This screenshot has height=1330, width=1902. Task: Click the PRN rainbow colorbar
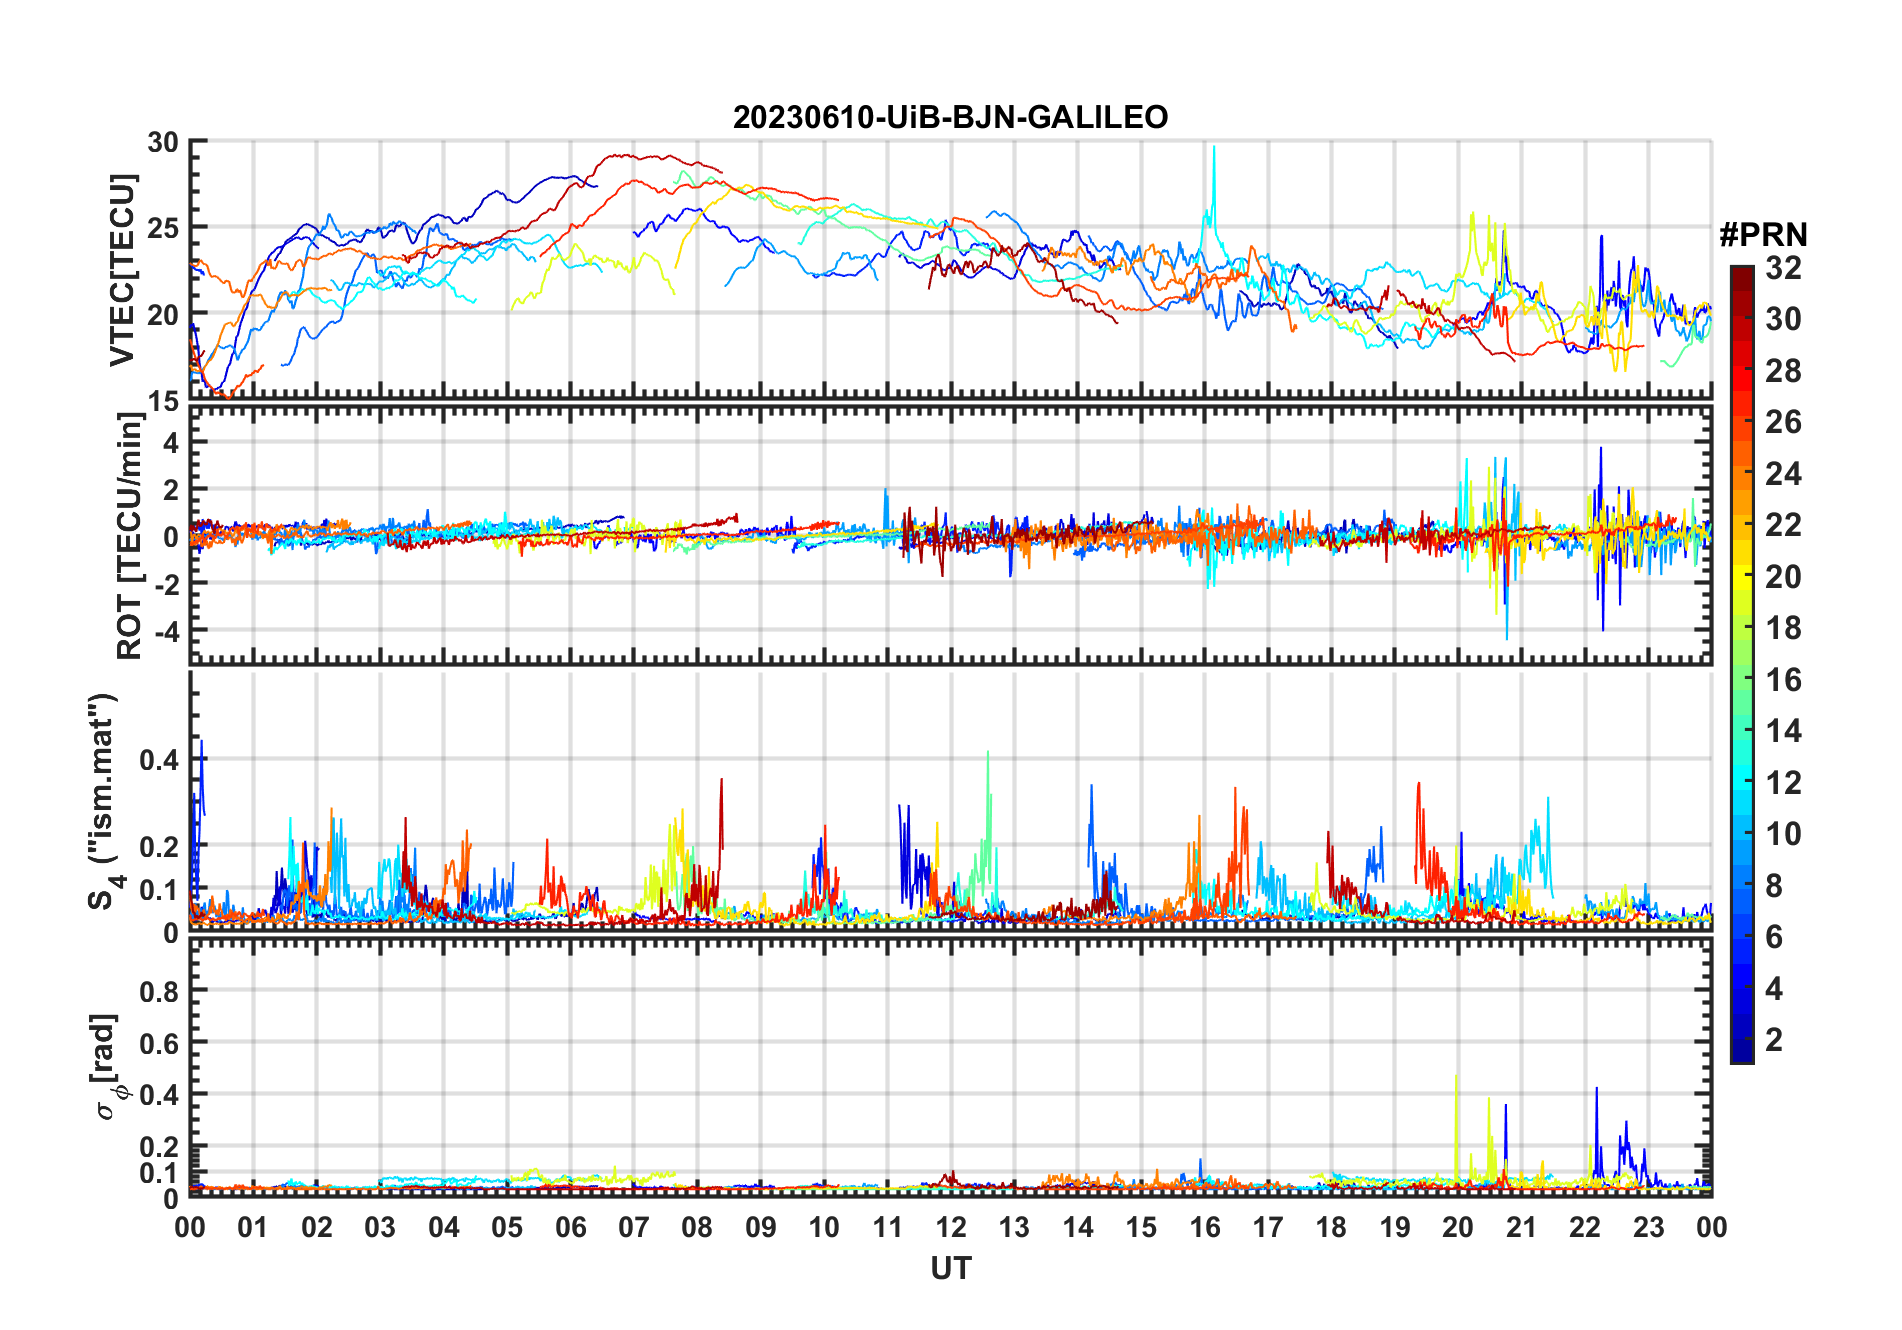point(1741,664)
